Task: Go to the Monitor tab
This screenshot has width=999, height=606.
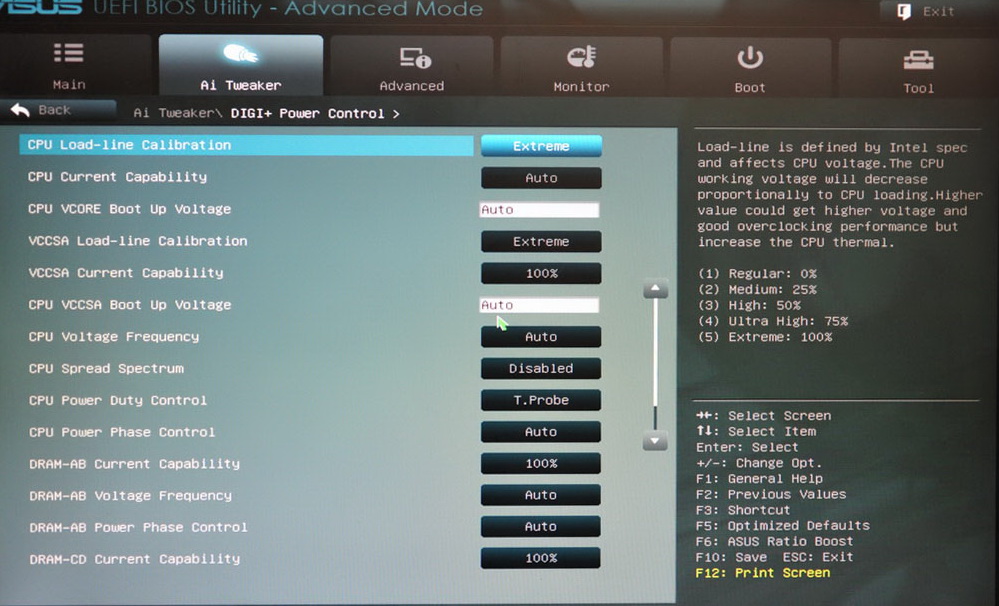Action: (581, 67)
